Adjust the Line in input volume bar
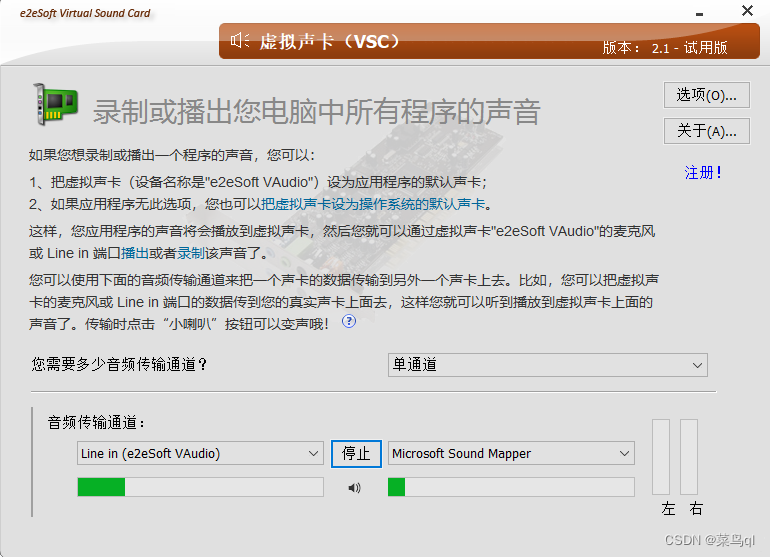 200,487
